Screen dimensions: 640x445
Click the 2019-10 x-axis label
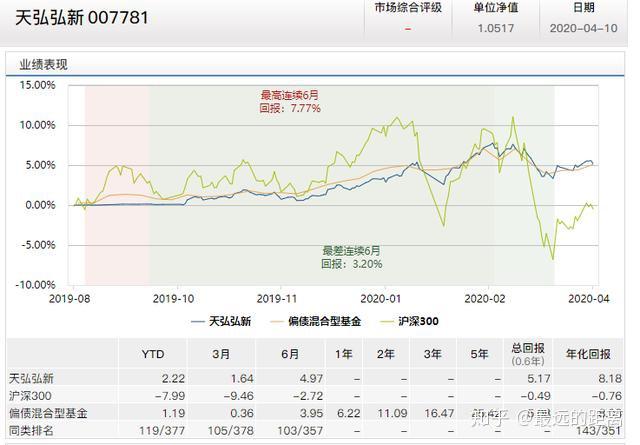click(x=173, y=299)
